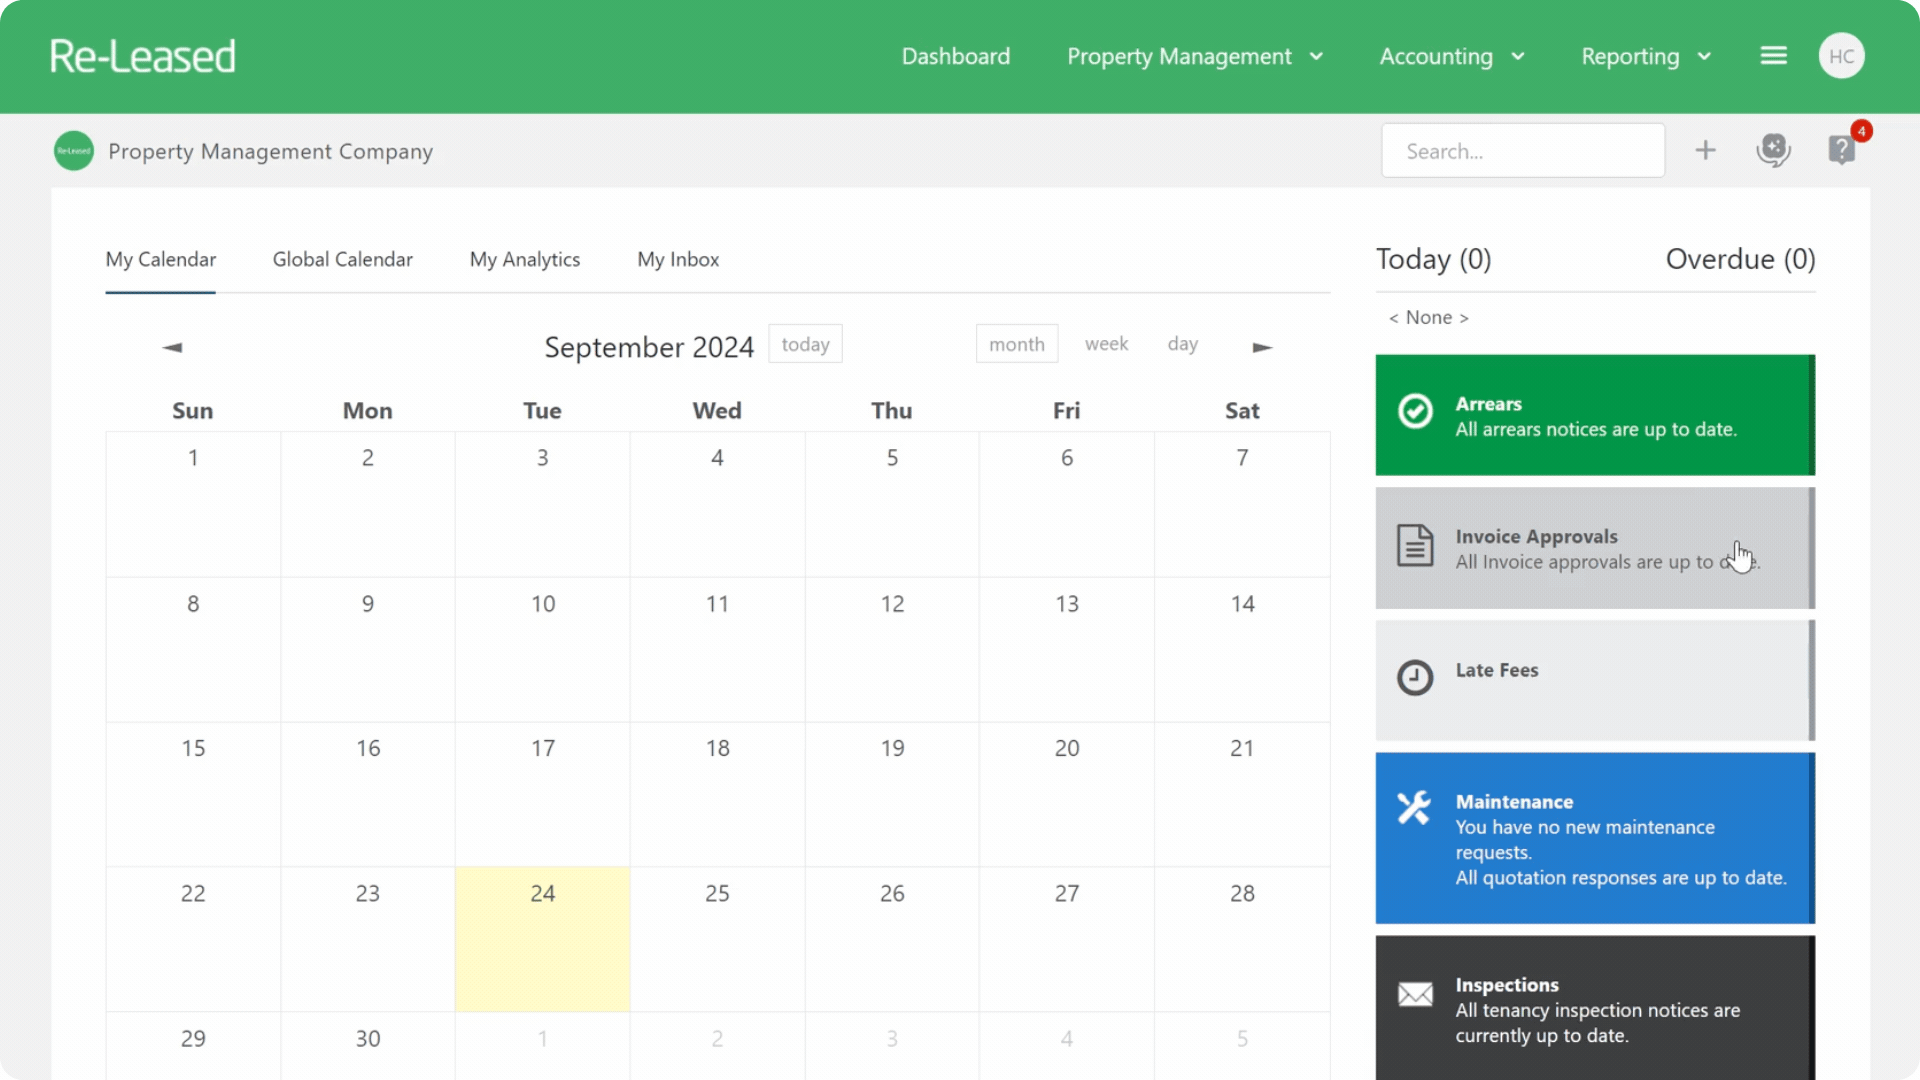Click the September 2024 heading
The width and height of the screenshot is (1920, 1080).
[x=649, y=347]
